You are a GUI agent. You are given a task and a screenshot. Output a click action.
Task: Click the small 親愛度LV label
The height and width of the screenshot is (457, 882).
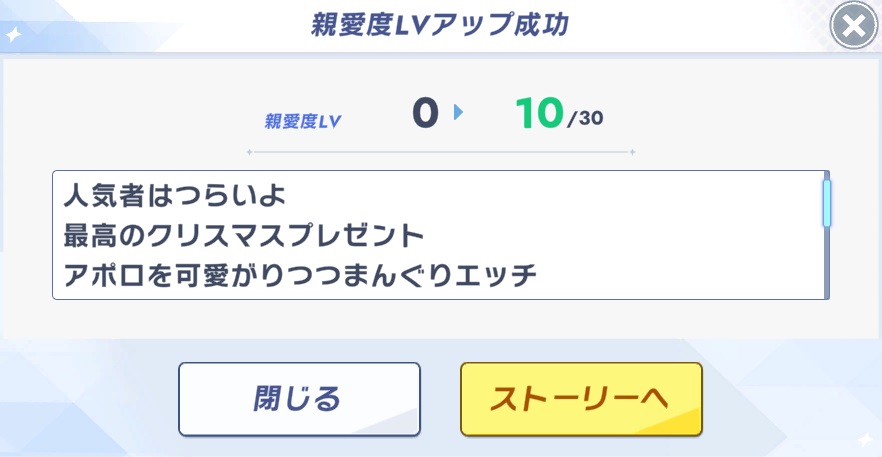tap(303, 122)
